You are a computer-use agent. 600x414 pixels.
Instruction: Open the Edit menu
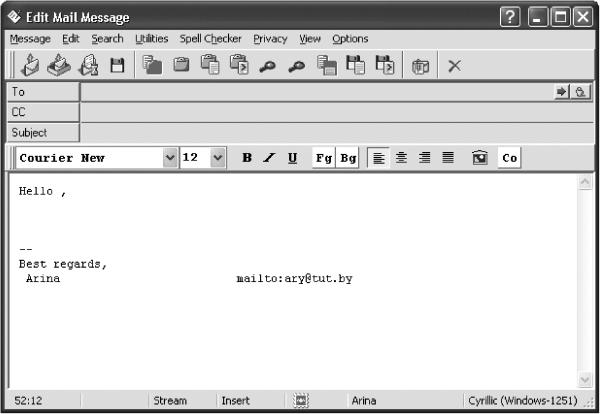pos(71,39)
